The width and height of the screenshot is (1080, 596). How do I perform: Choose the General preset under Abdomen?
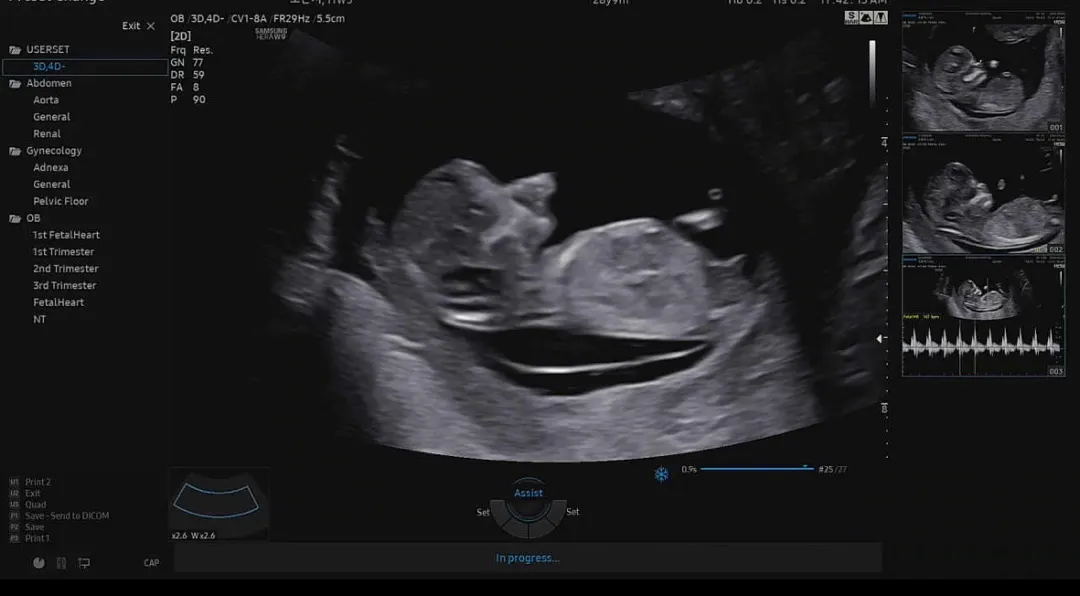click(x=52, y=117)
